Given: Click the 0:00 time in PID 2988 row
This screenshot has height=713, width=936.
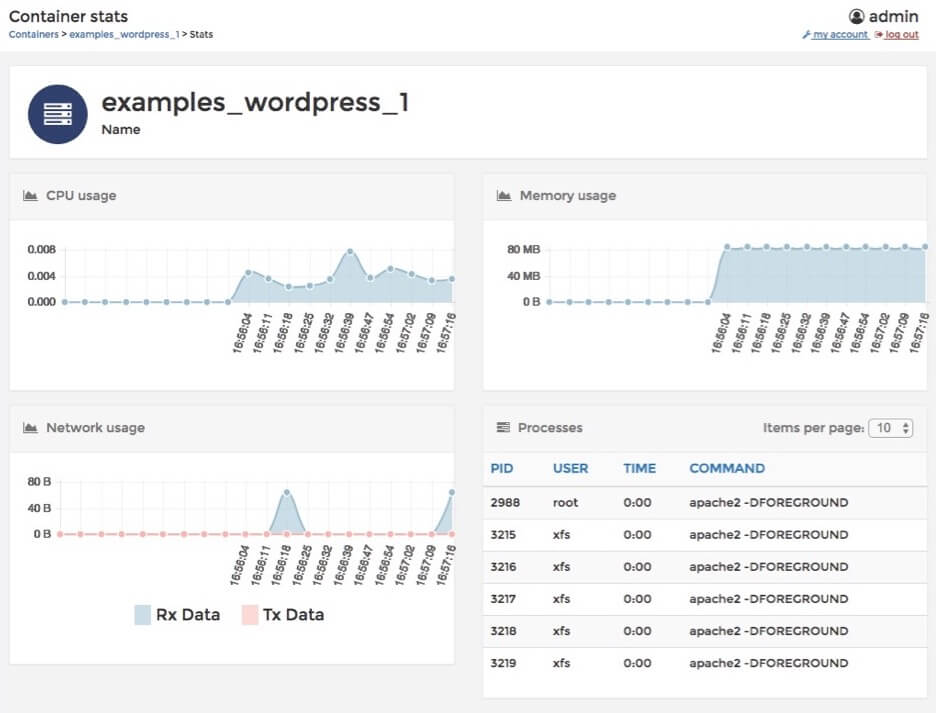Looking at the screenshot, I should 637,503.
